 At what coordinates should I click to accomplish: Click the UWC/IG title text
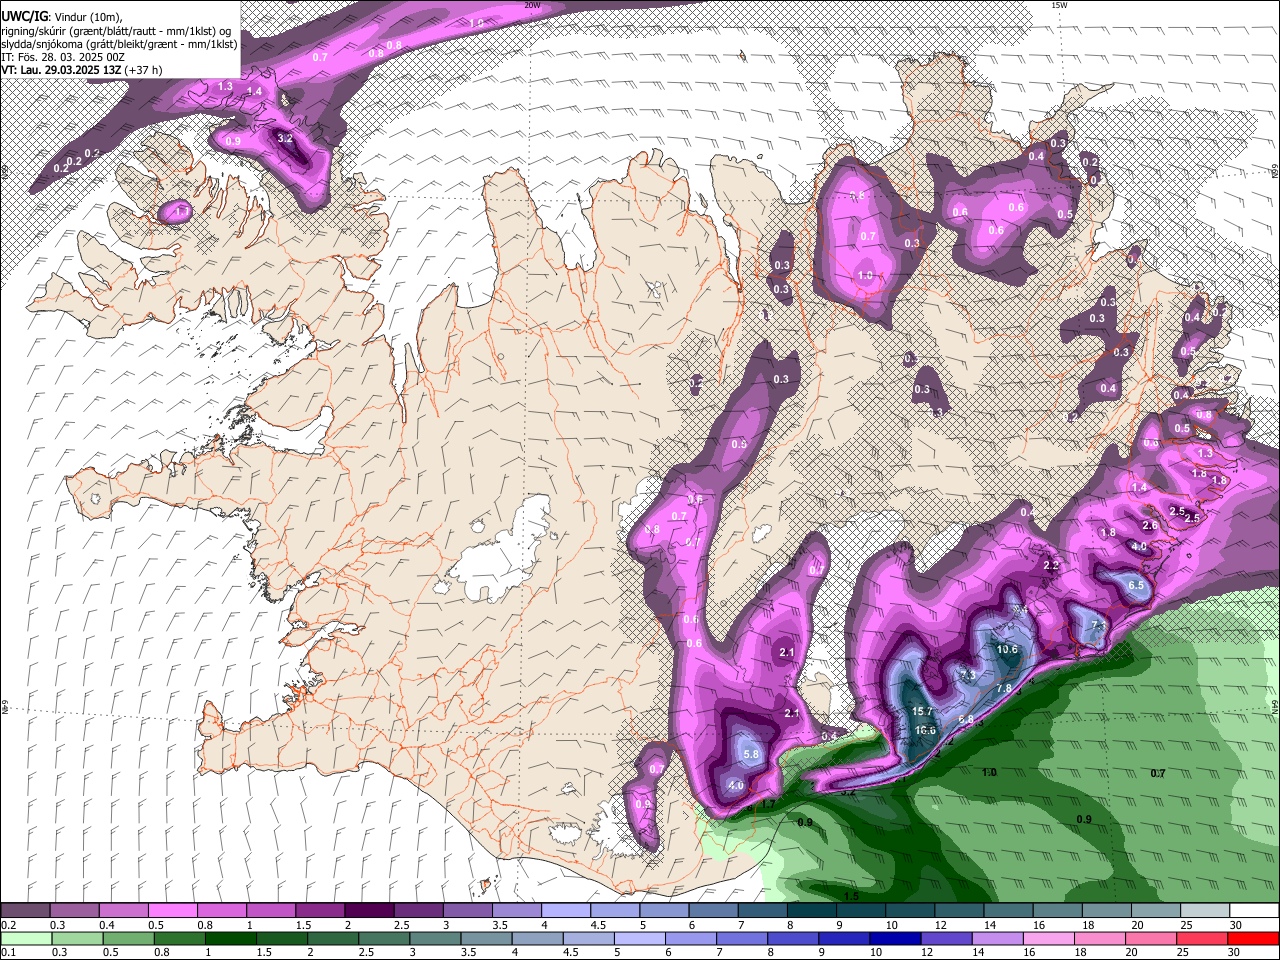pyautogui.click(x=24, y=16)
